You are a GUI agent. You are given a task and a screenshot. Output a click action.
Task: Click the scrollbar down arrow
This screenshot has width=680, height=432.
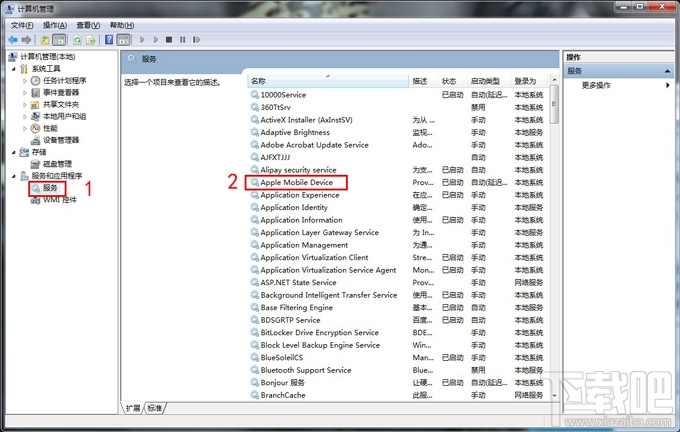coord(554,395)
